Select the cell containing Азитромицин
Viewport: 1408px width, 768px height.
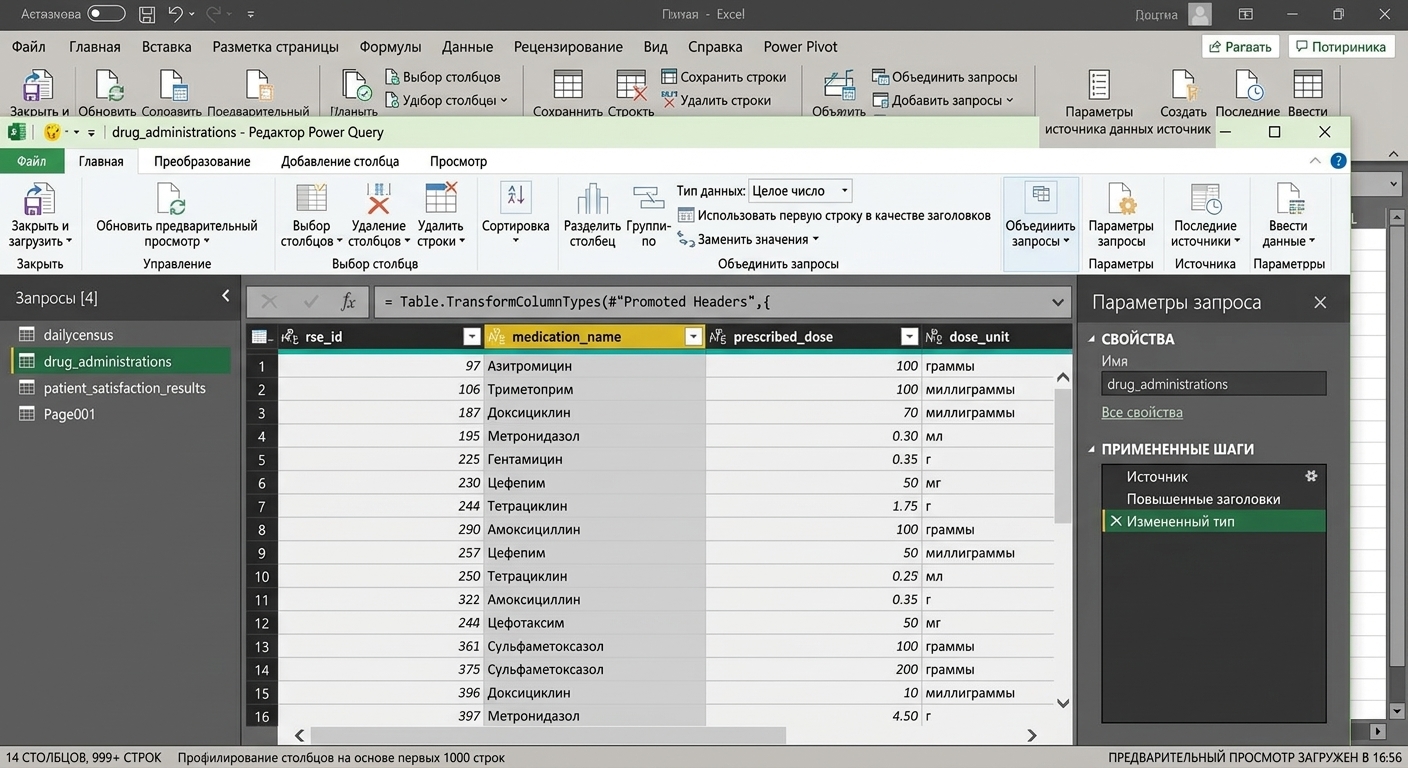coord(594,366)
